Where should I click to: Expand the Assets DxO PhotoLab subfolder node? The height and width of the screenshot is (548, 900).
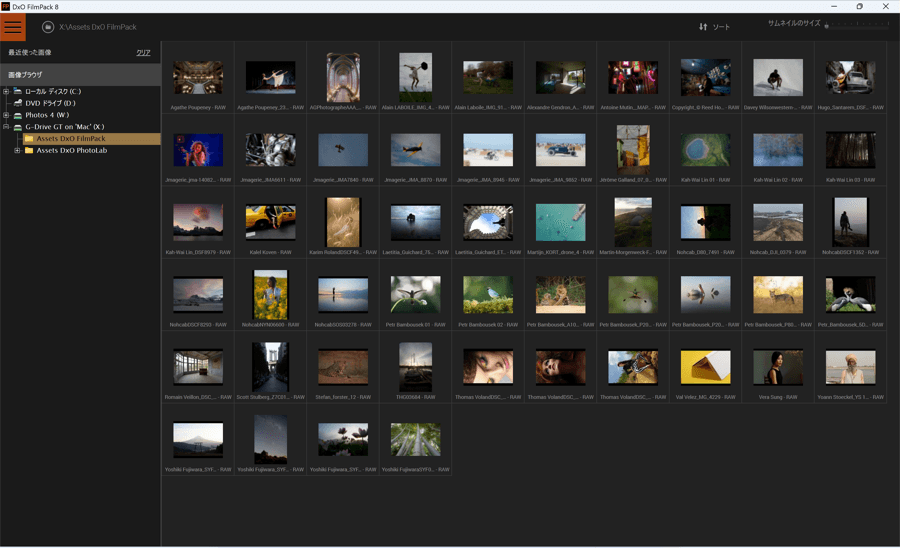(17, 151)
